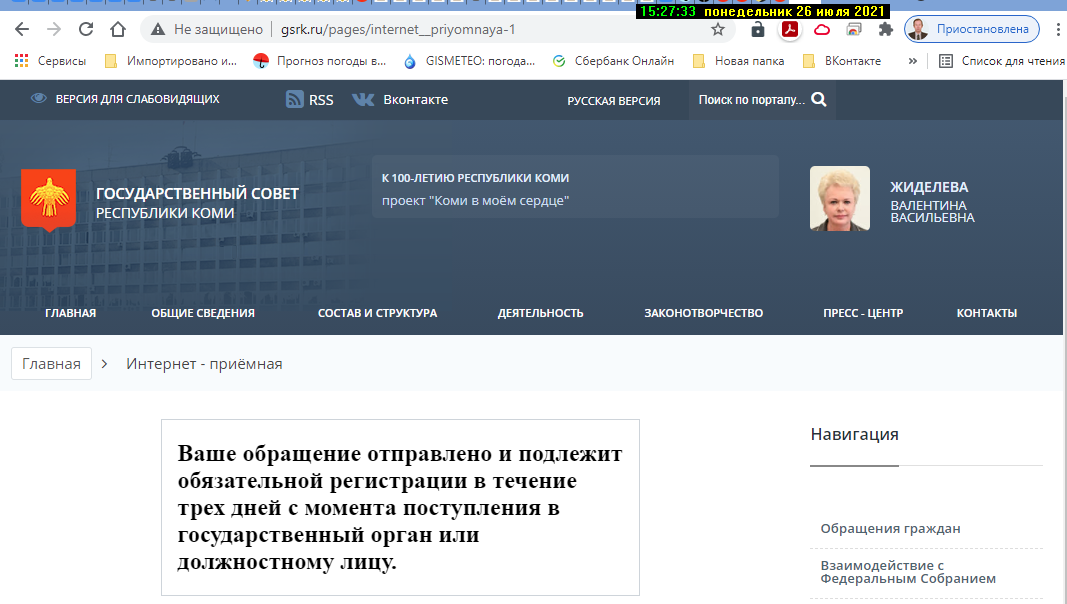1067x604 pixels.
Task: Open the Extensions puzzle piece menu
Action: (884, 29)
